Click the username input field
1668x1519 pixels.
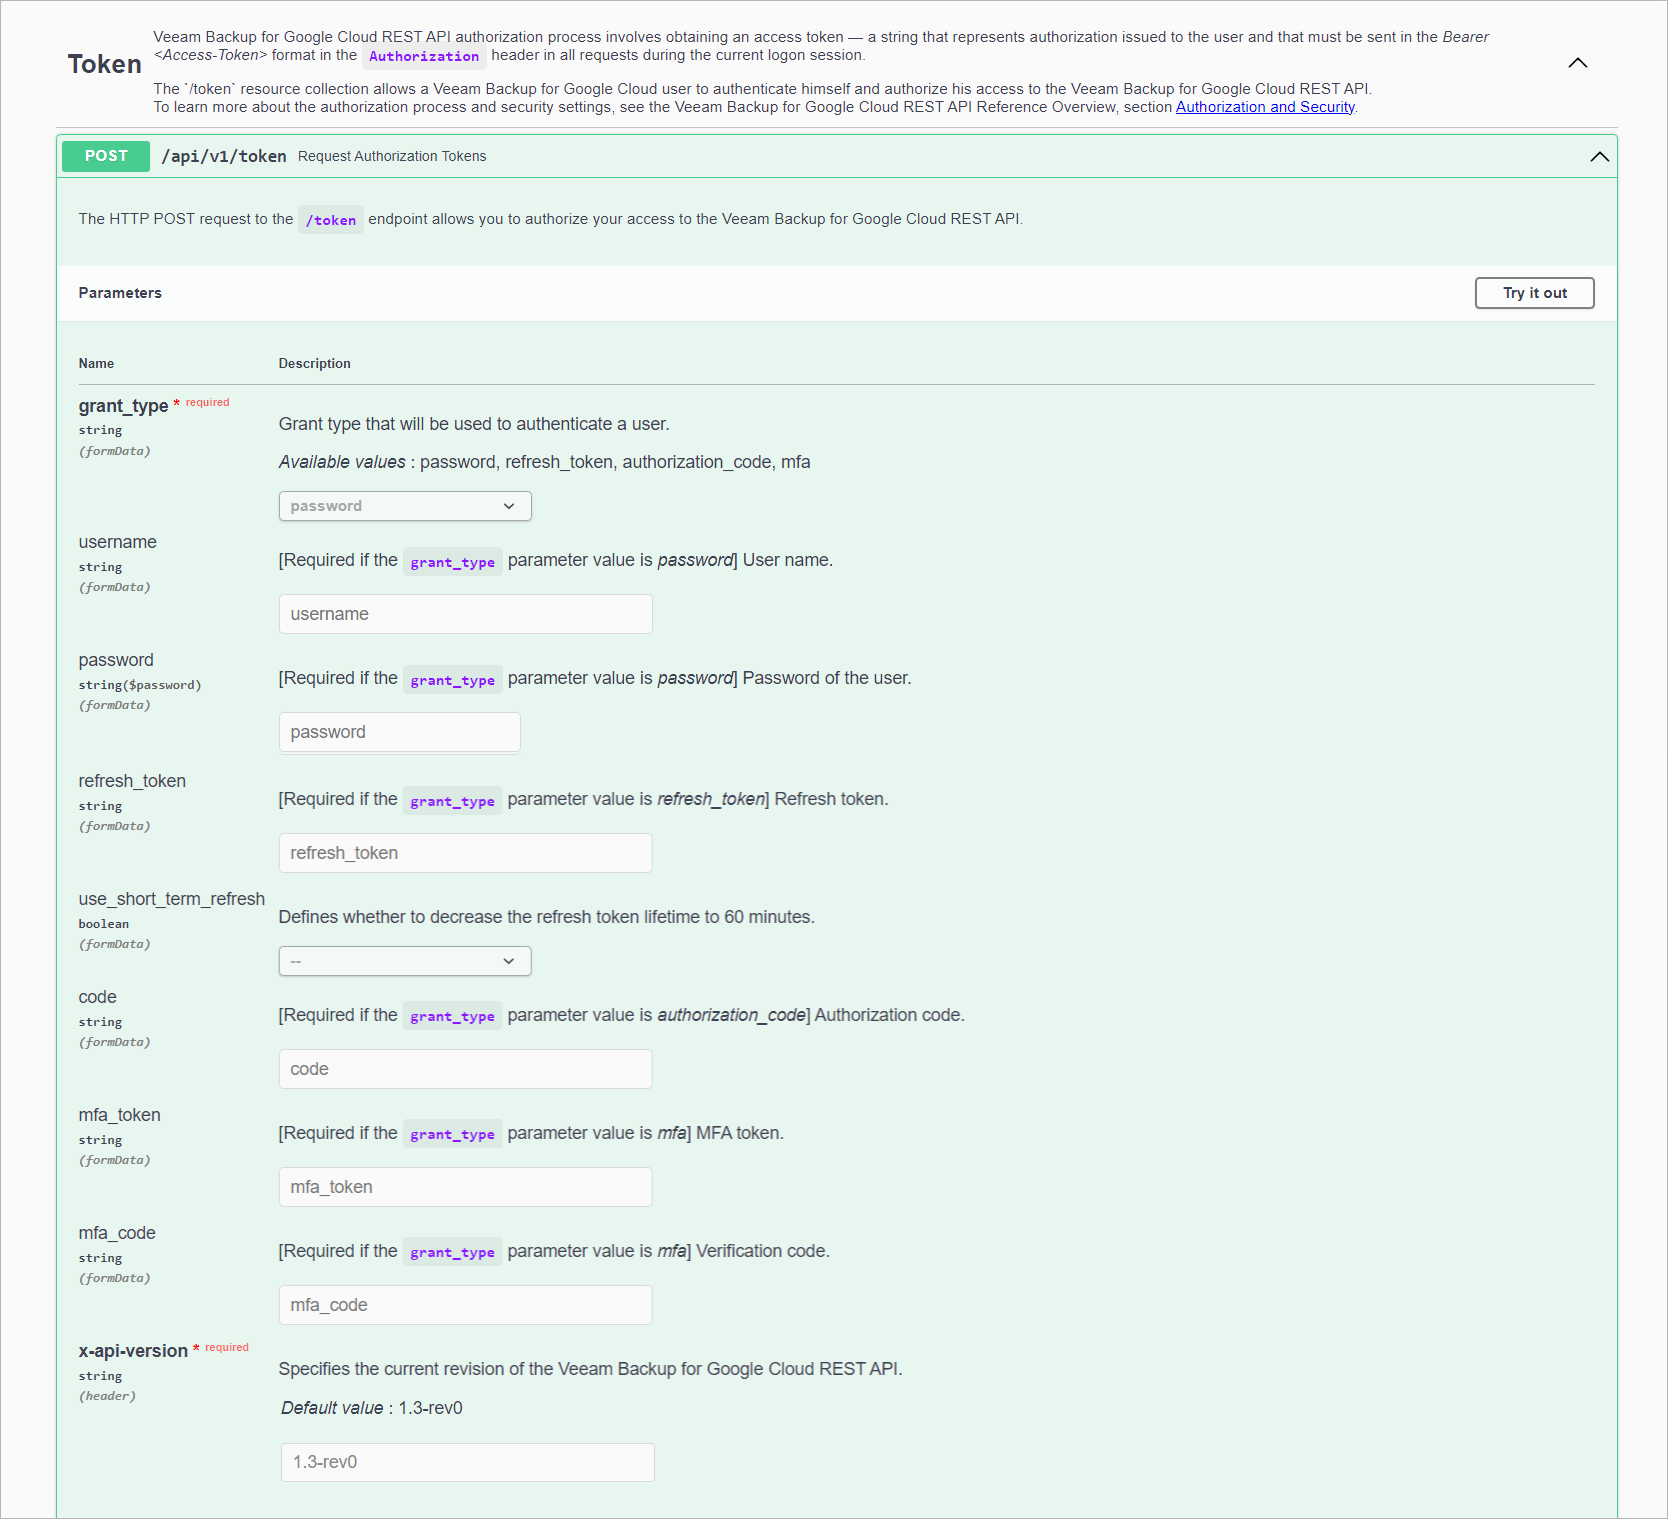tap(466, 614)
